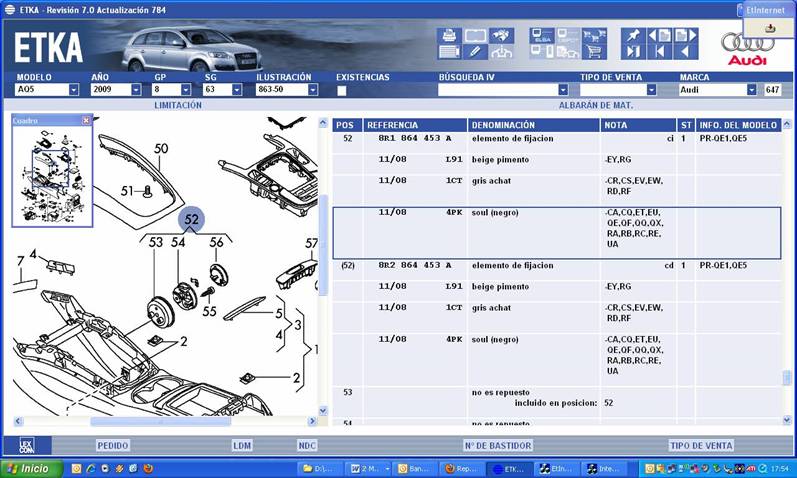Click TIPO DE VENTA button in bottom bar
This screenshot has height=478, width=797.
pos(701,445)
